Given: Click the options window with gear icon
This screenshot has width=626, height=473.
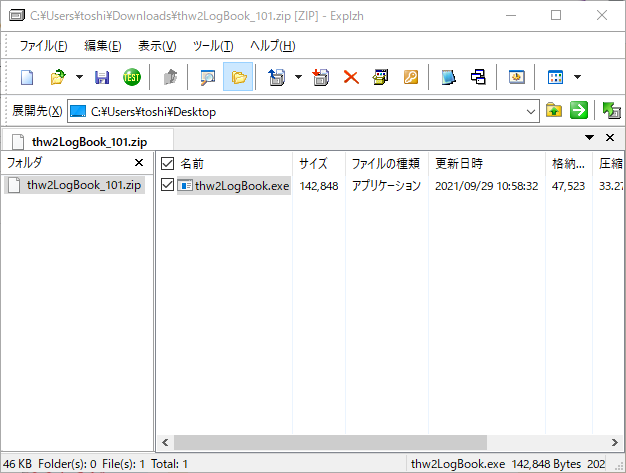Looking at the screenshot, I should click(517, 77).
